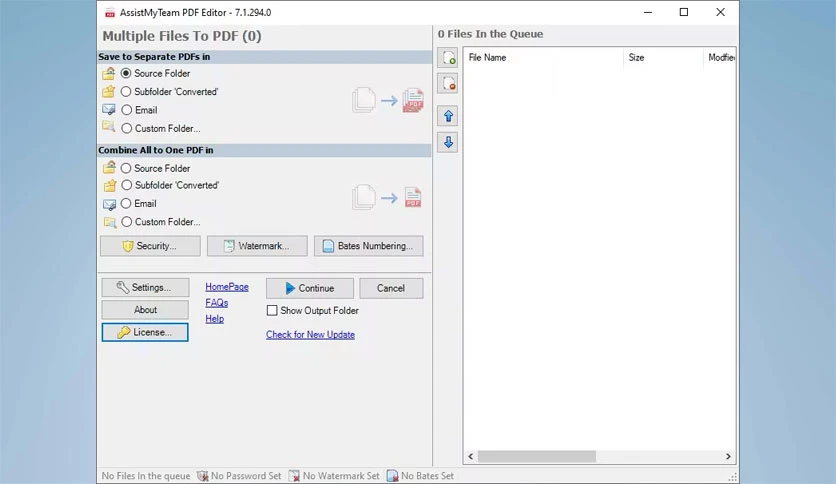Screen dimensions: 836x484
Task: Select Source Folder under Combine All to One PDF
Action: (x=126, y=168)
